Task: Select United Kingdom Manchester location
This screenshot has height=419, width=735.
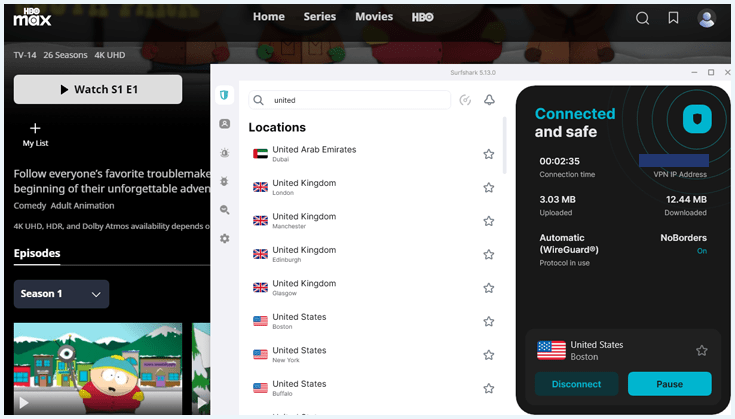Action: 373,221
